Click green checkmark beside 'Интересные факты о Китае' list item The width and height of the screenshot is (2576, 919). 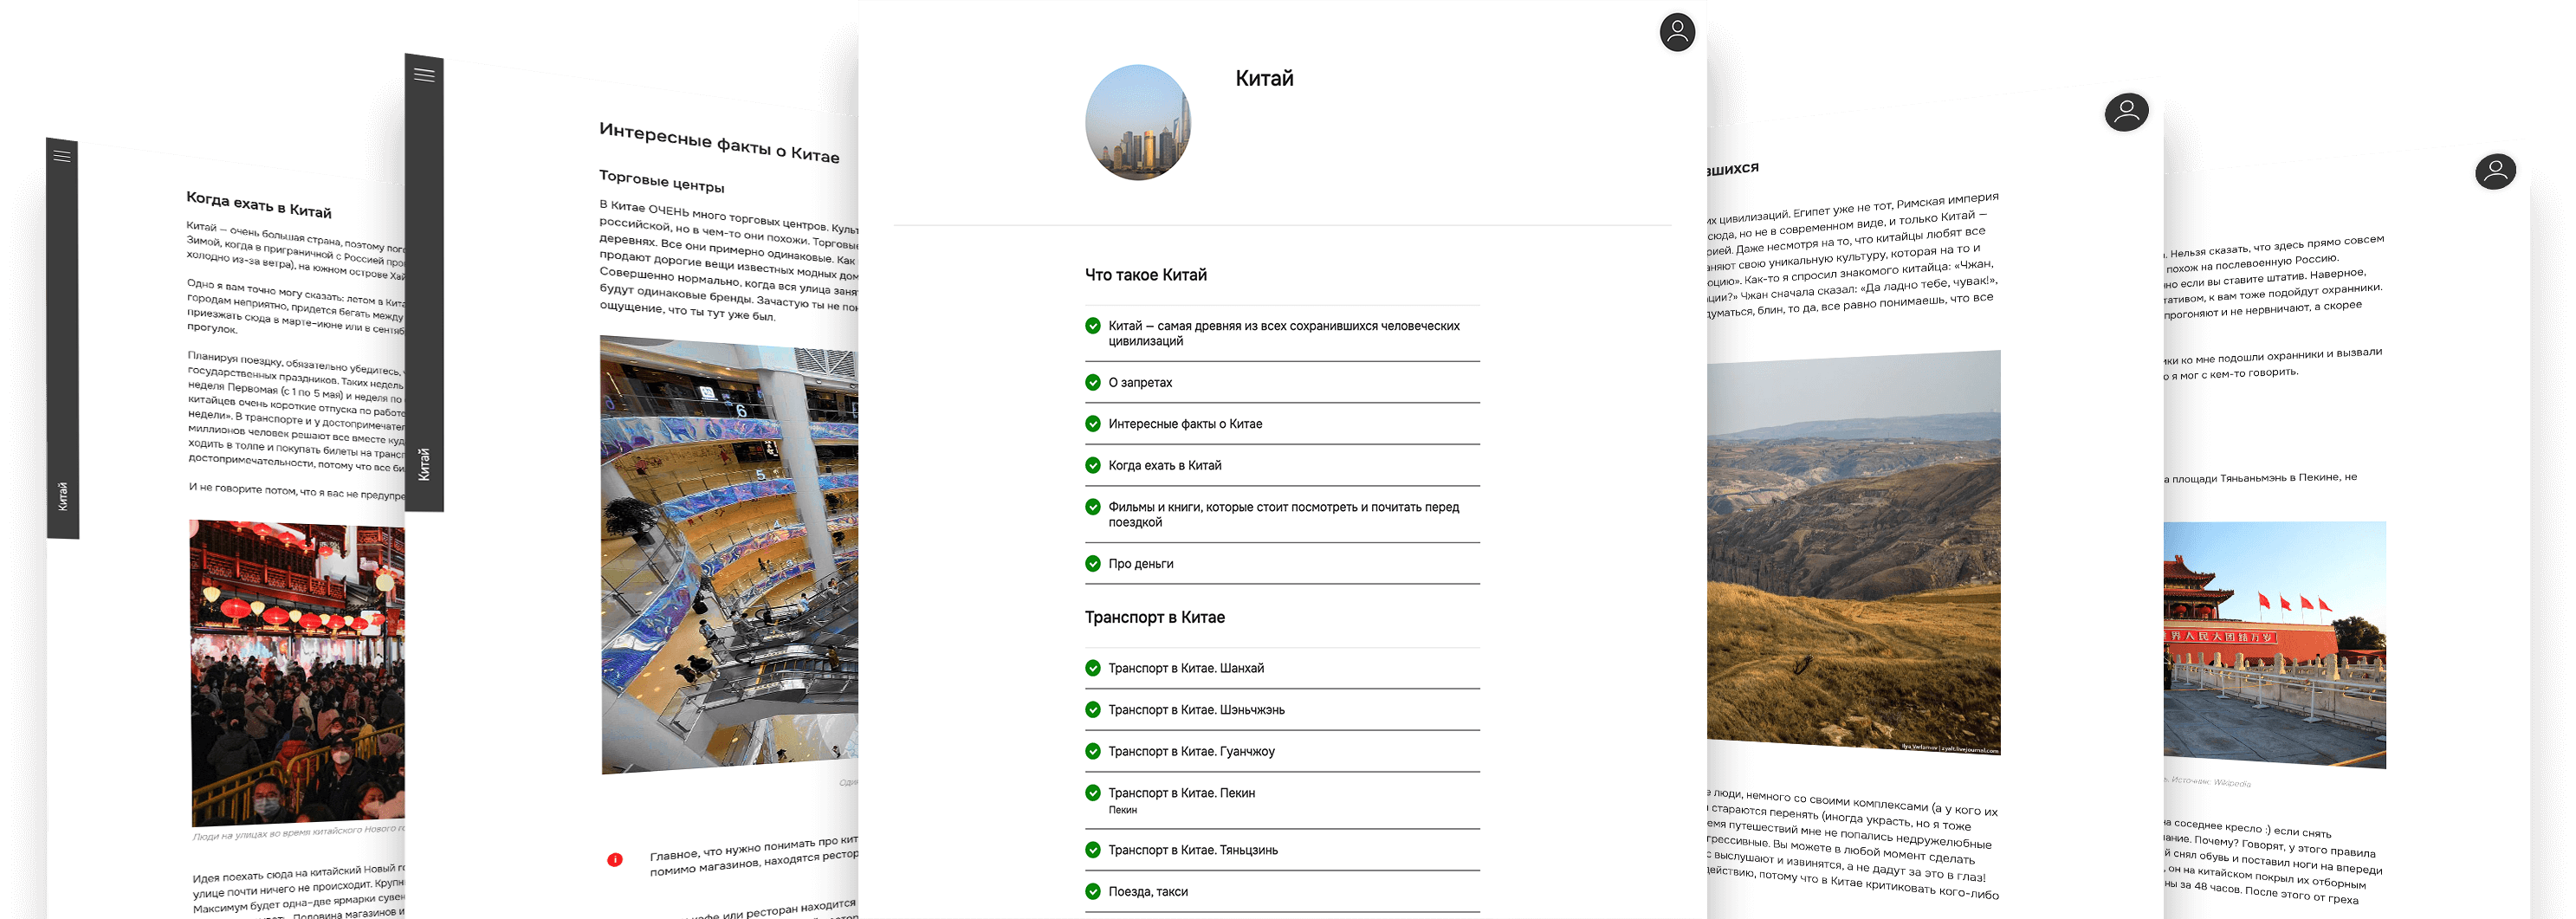coord(1093,424)
